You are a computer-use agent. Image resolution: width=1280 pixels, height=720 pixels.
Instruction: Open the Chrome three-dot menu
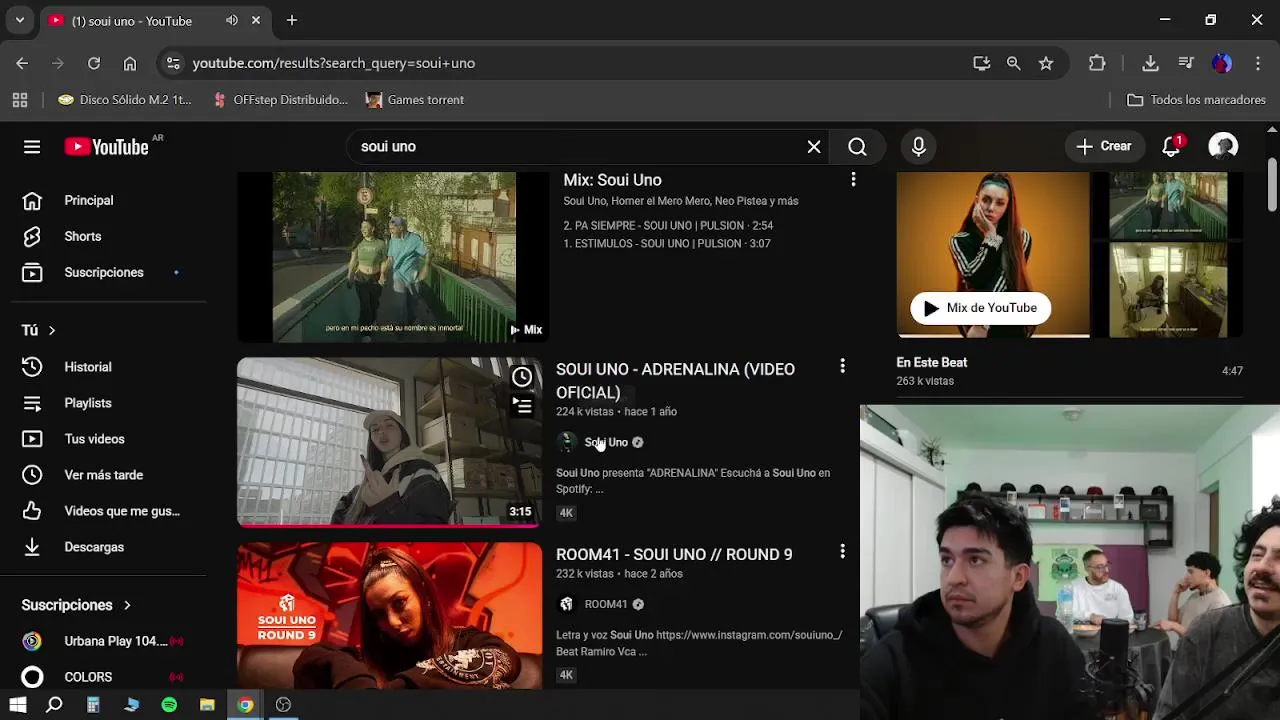point(1257,63)
